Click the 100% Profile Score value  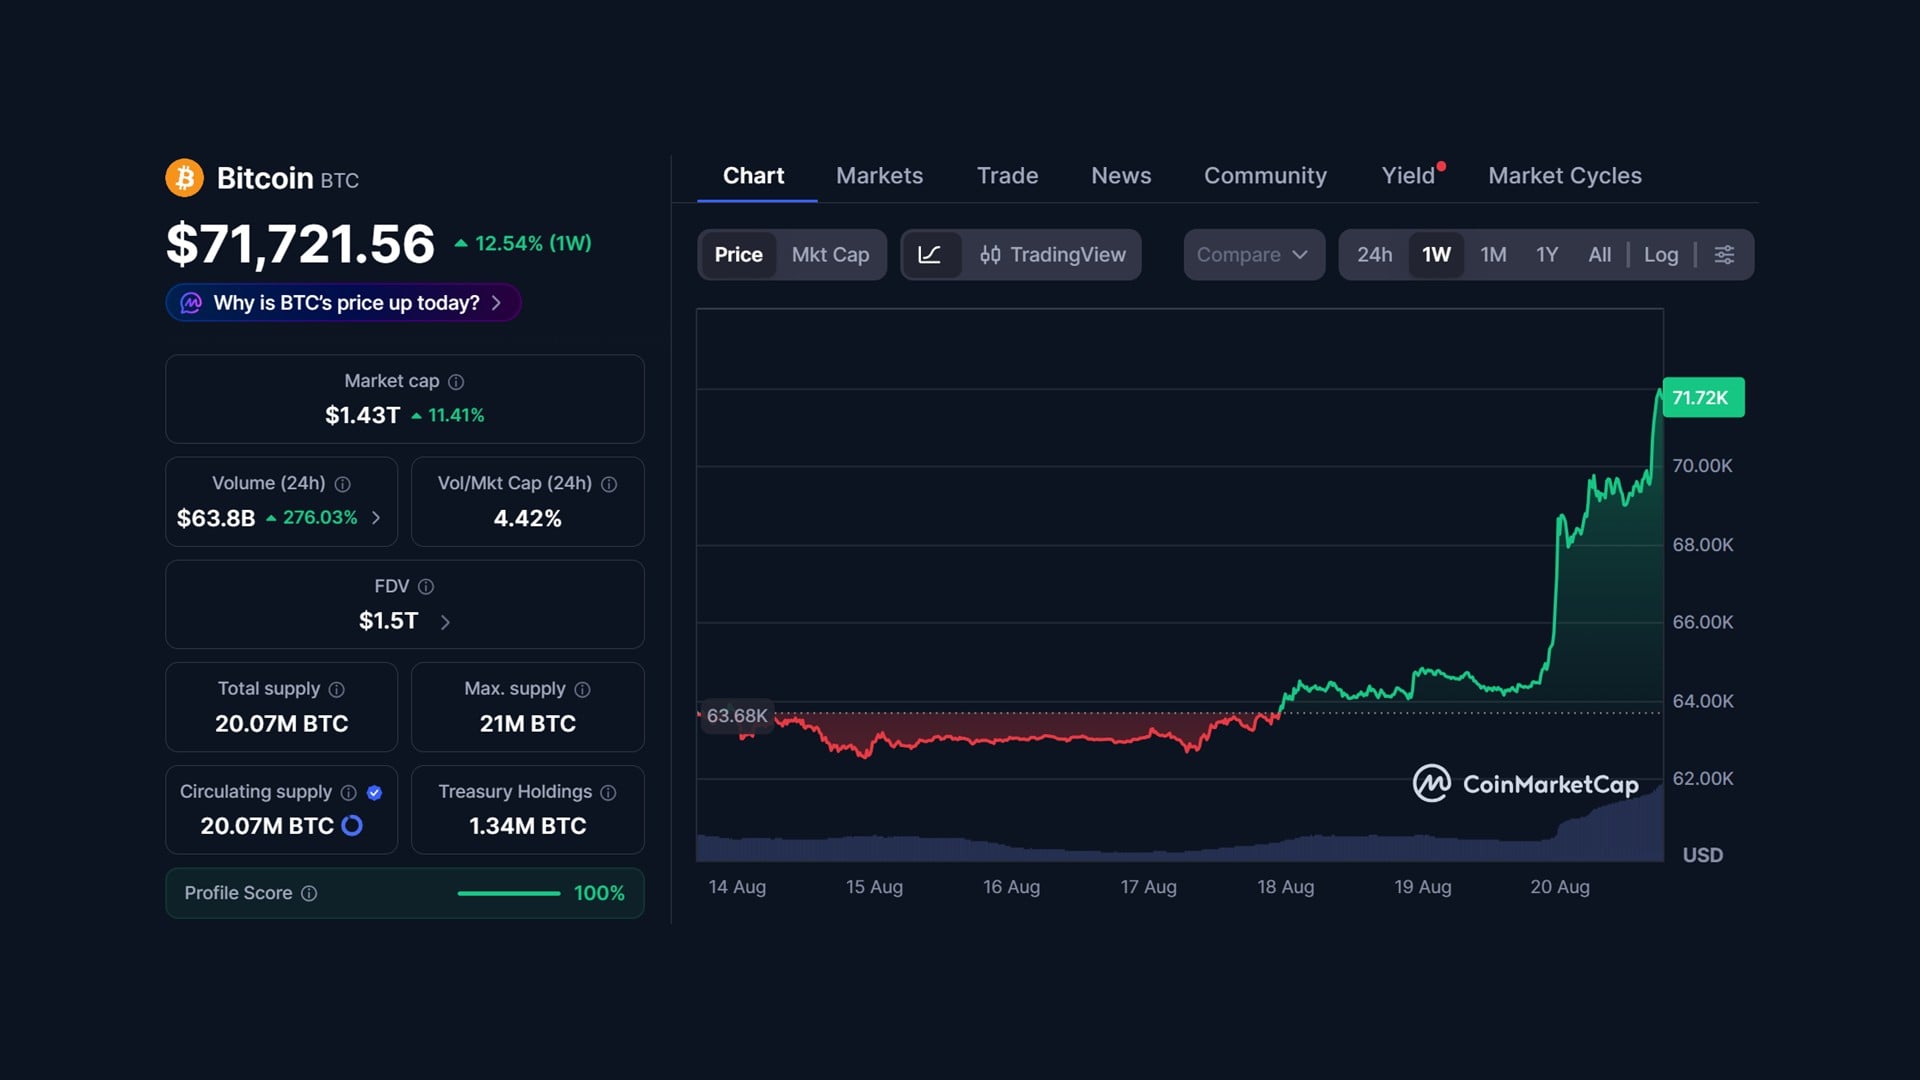[x=599, y=894]
